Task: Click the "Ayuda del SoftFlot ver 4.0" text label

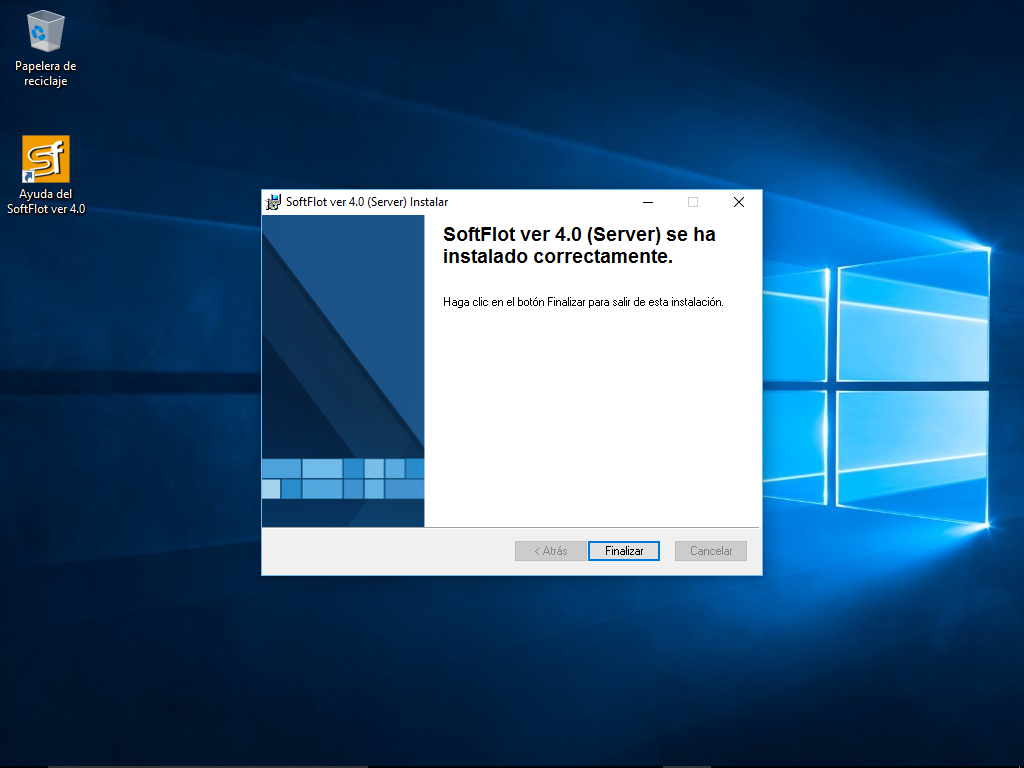Action: point(46,201)
